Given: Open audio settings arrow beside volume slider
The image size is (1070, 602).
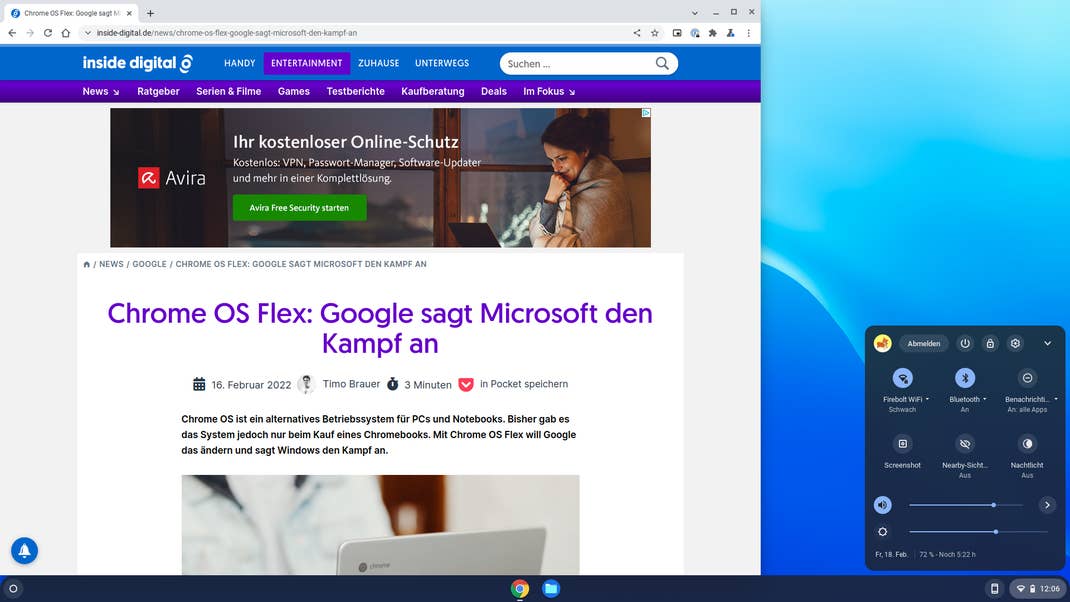Looking at the screenshot, I should [1047, 505].
